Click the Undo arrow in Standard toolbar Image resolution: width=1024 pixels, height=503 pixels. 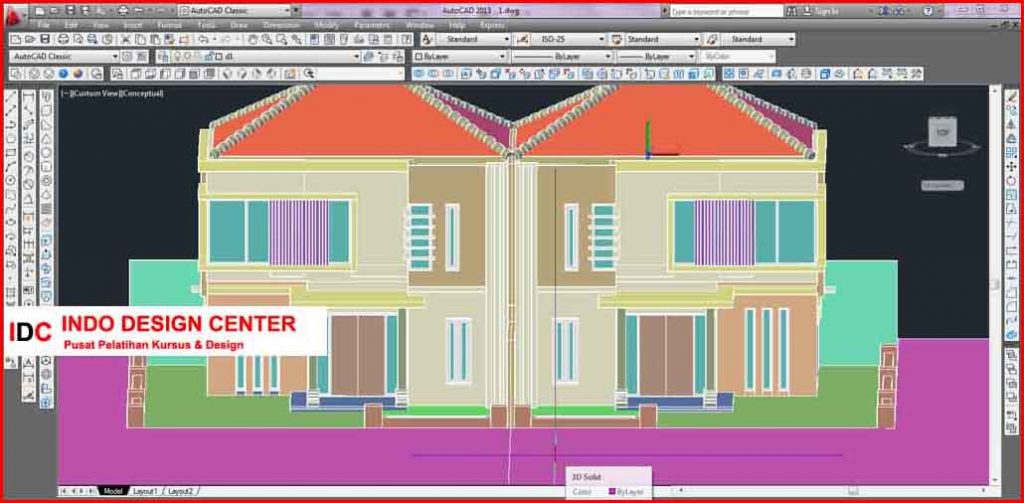click(203, 39)
